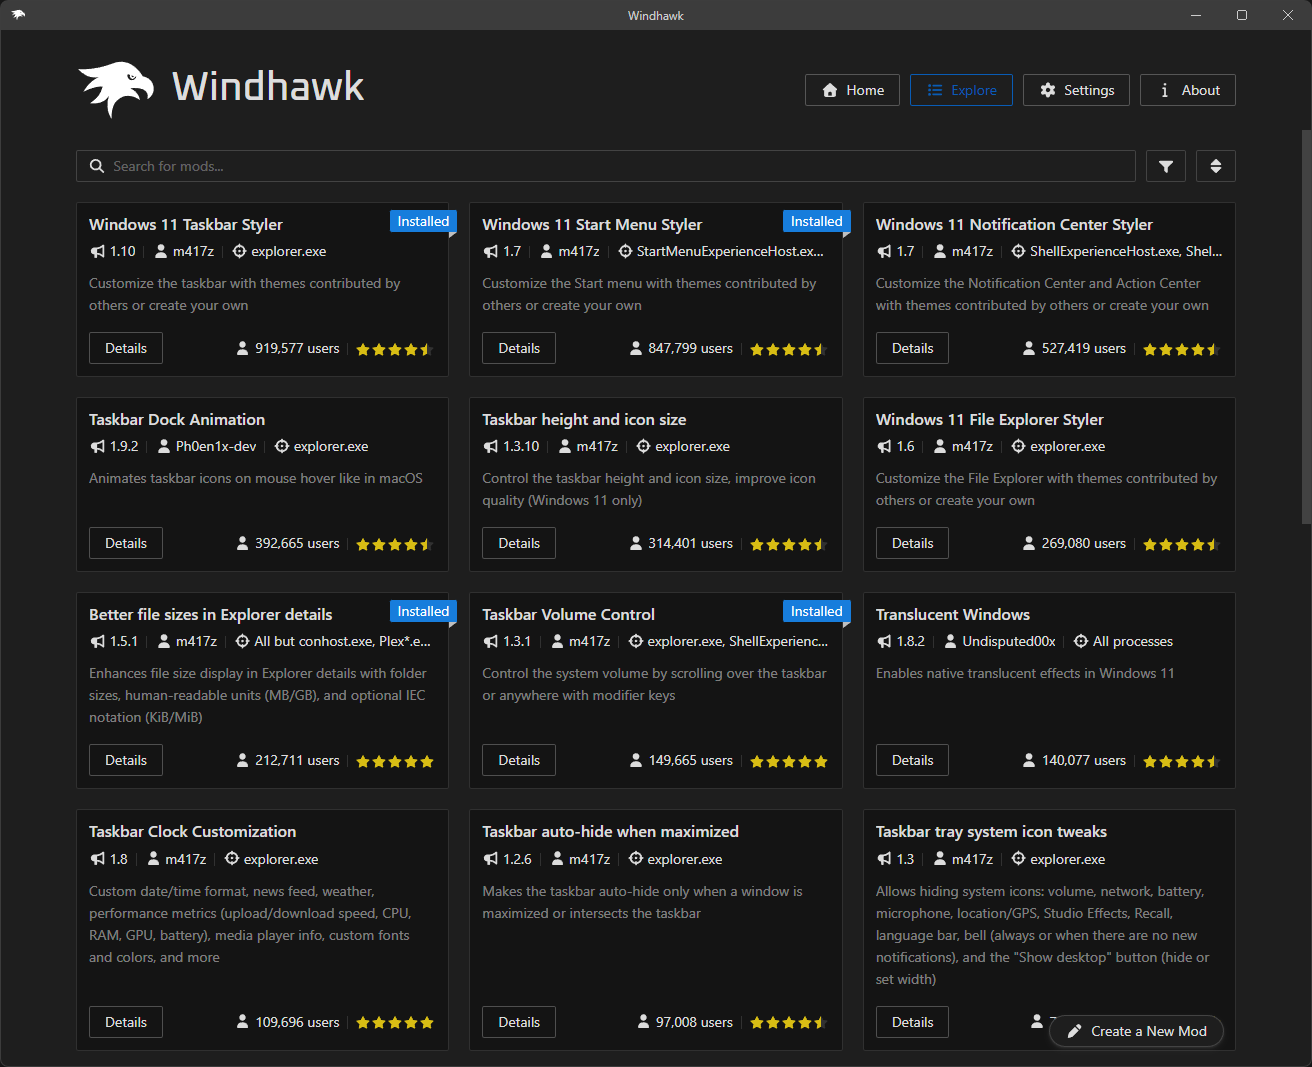The width and height of the screenshot is (1312, 1067).
Task: Click the 527,419 users count
Action: 1084,348
